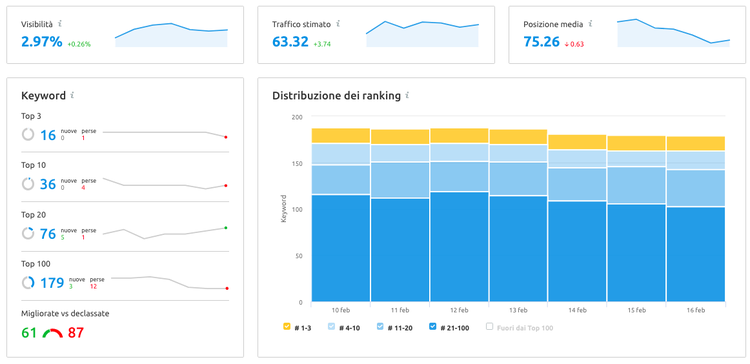
Task: Select the Traffico stimato sparkline chart
Action: point(422,33)
